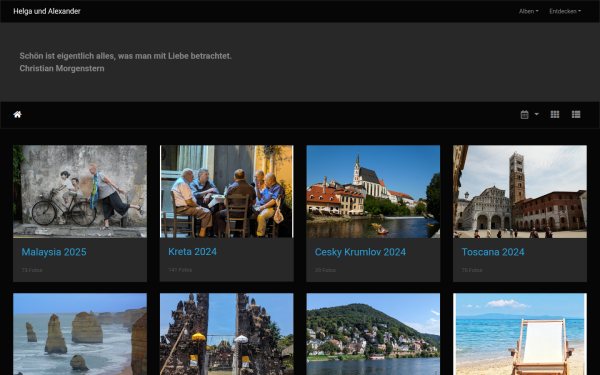Open the Toscana 2024 album link

(x=493, y=252)
